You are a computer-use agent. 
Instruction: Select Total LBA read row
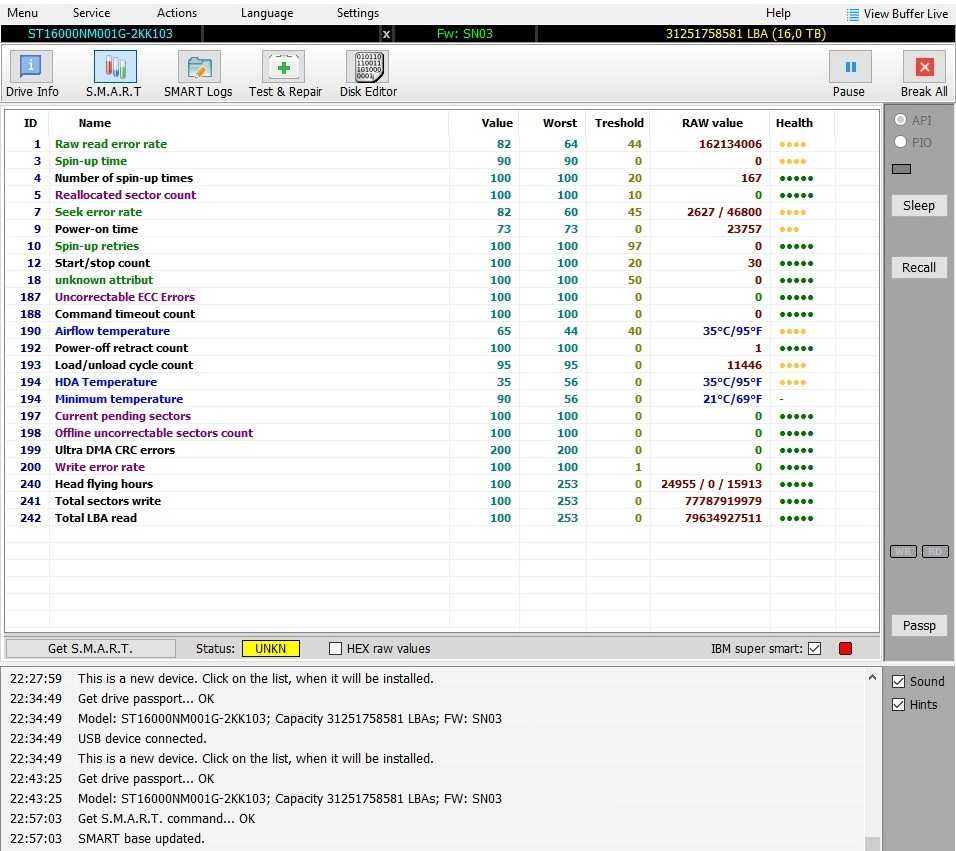click(442, 518)
